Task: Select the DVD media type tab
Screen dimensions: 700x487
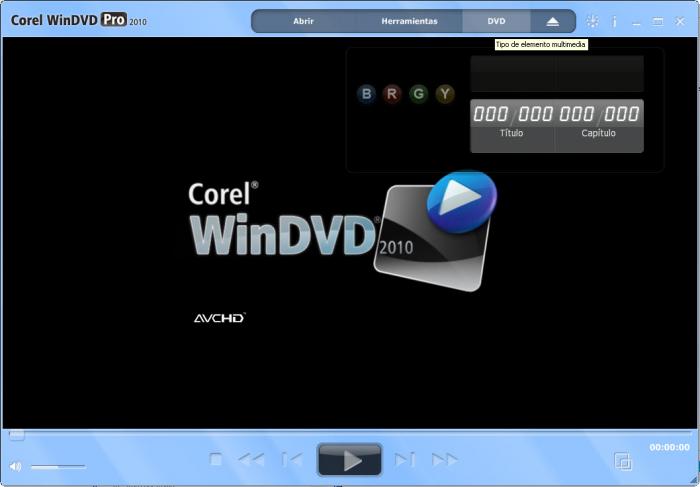Action: (x=496, y=21)
